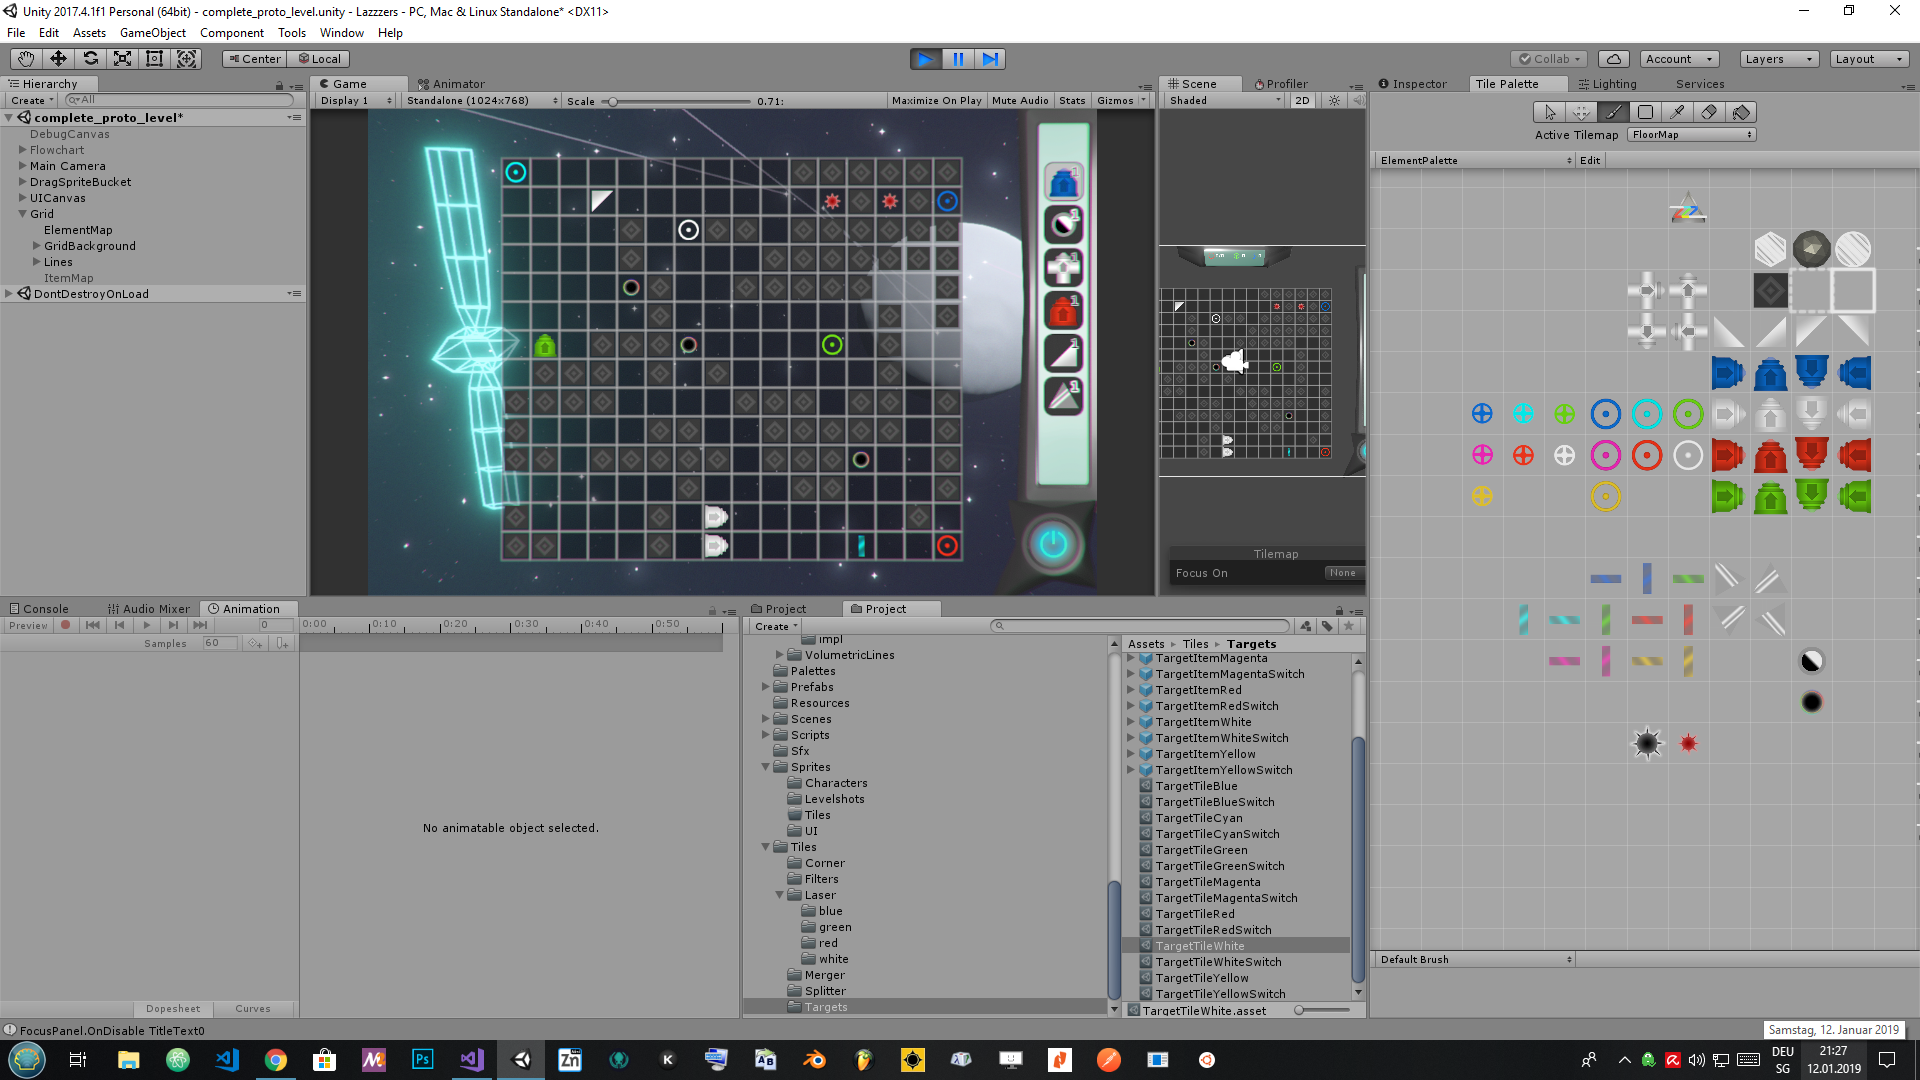
Task: Open the Active Tilemap FloorMap dropdown
Action: [x=1692, y=135]
